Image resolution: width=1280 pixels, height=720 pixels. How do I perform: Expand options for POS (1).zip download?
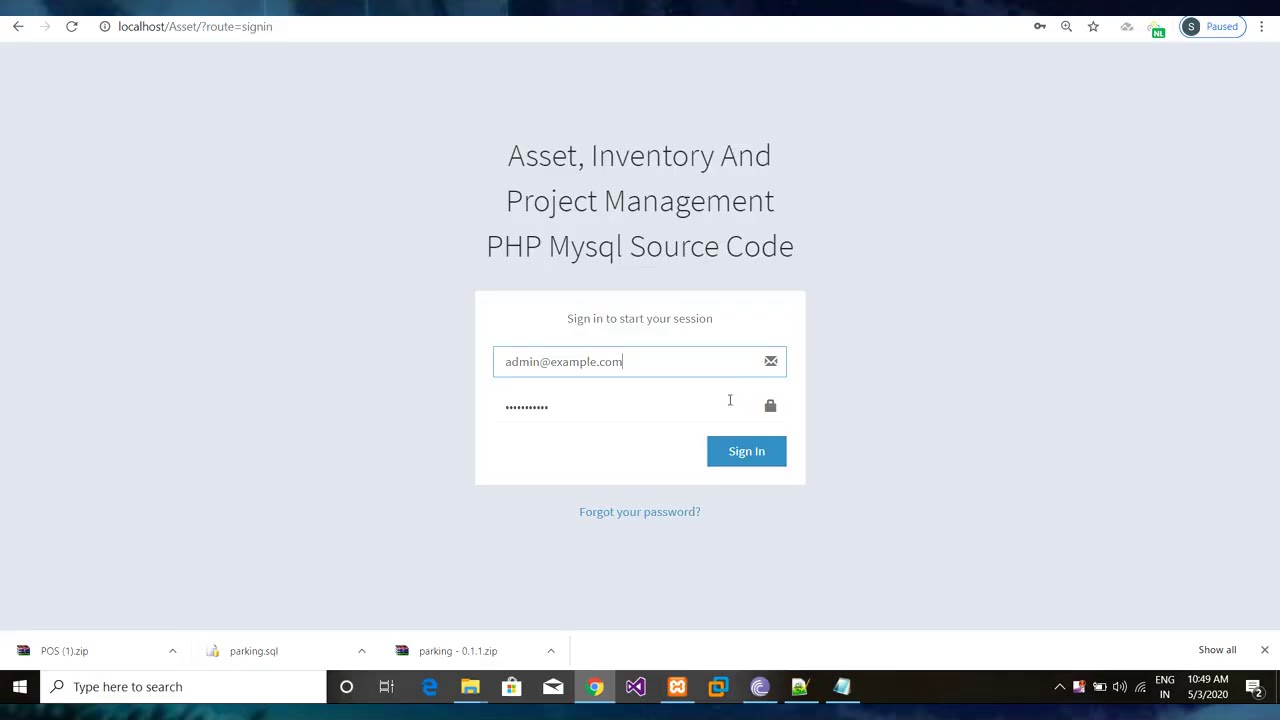[172, 651]
